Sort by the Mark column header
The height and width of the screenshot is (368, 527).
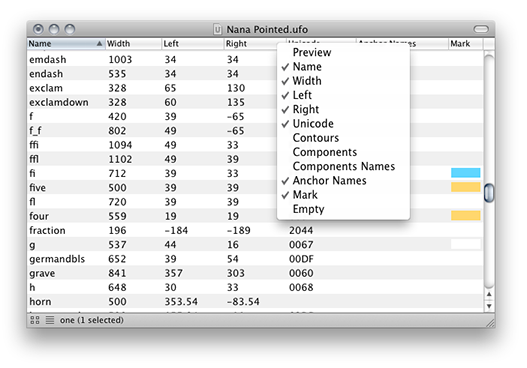point(465,44)
